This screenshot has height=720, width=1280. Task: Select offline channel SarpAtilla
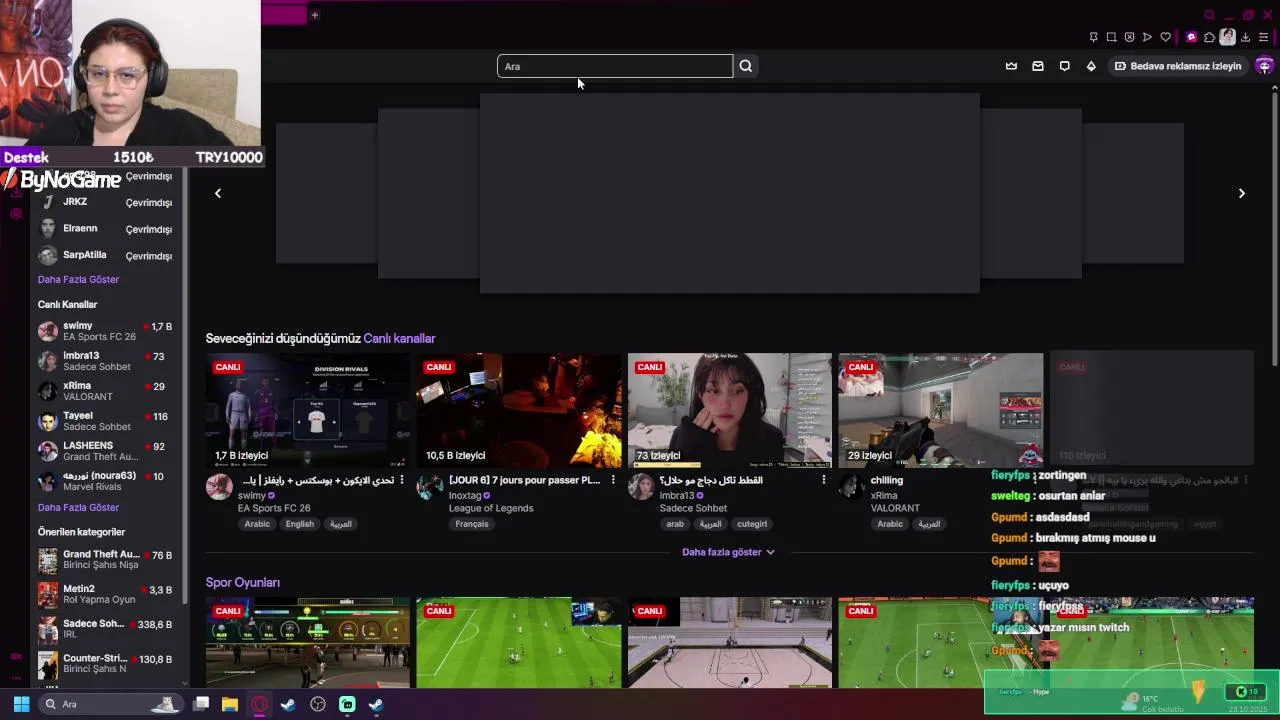tap(105, 256)
